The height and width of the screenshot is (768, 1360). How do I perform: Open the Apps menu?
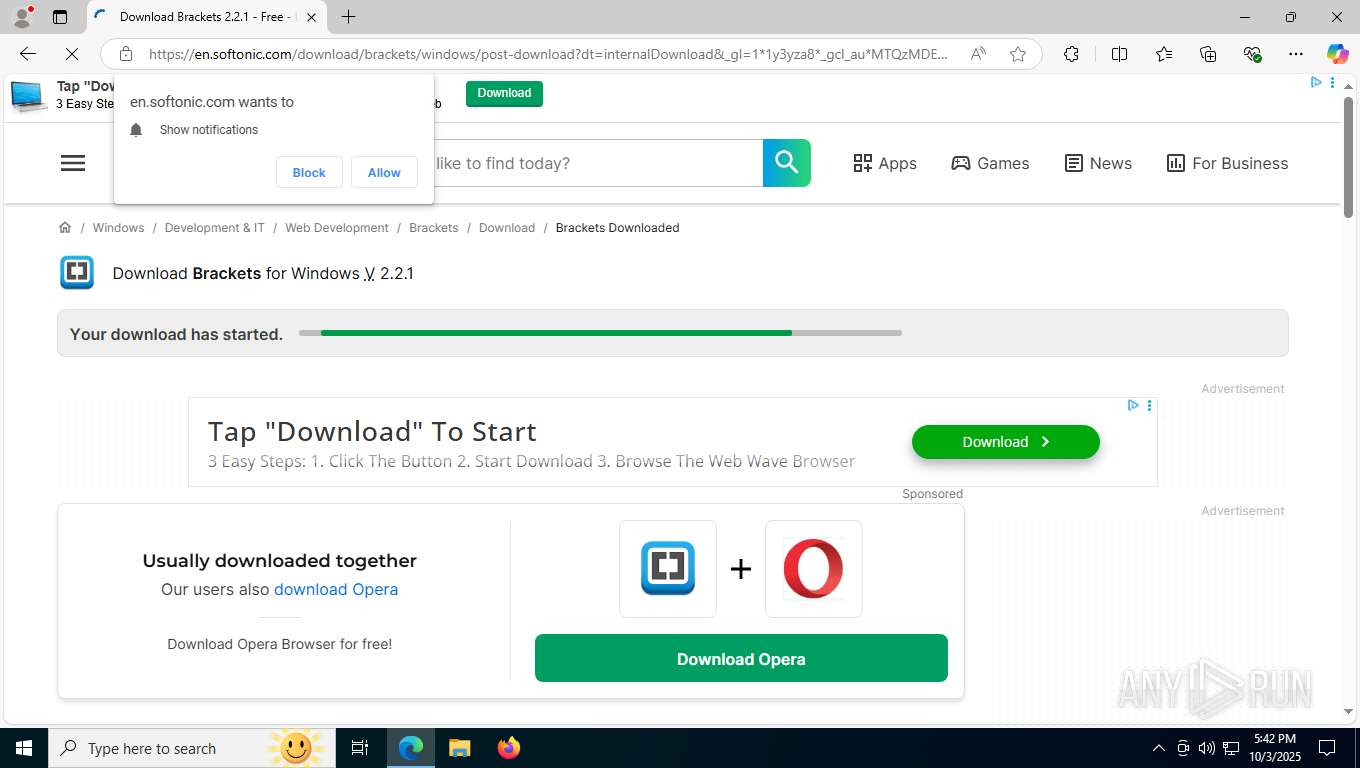(885, 163)
